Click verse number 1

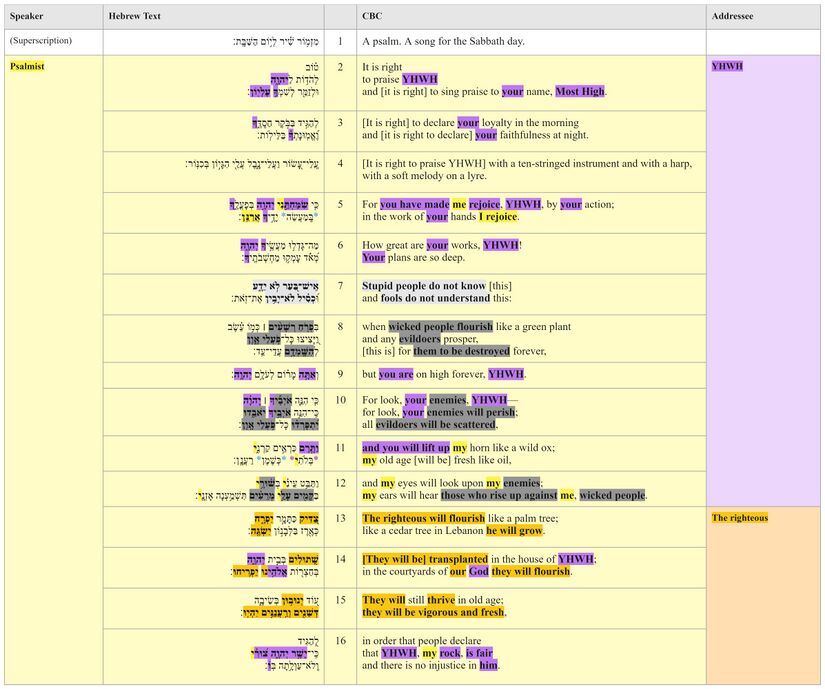[x=341, y=41]
